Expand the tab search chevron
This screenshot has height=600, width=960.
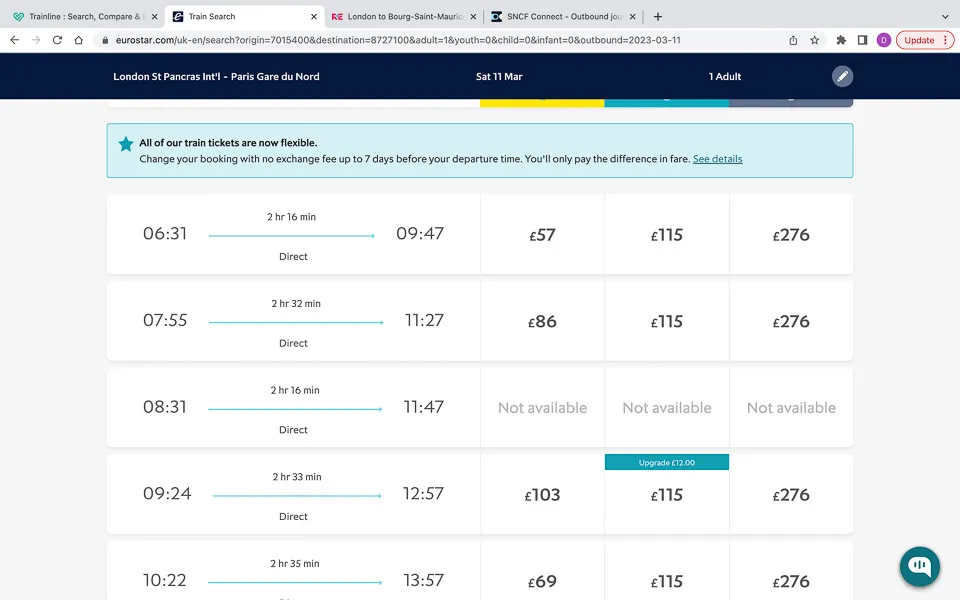coord(945,17)
